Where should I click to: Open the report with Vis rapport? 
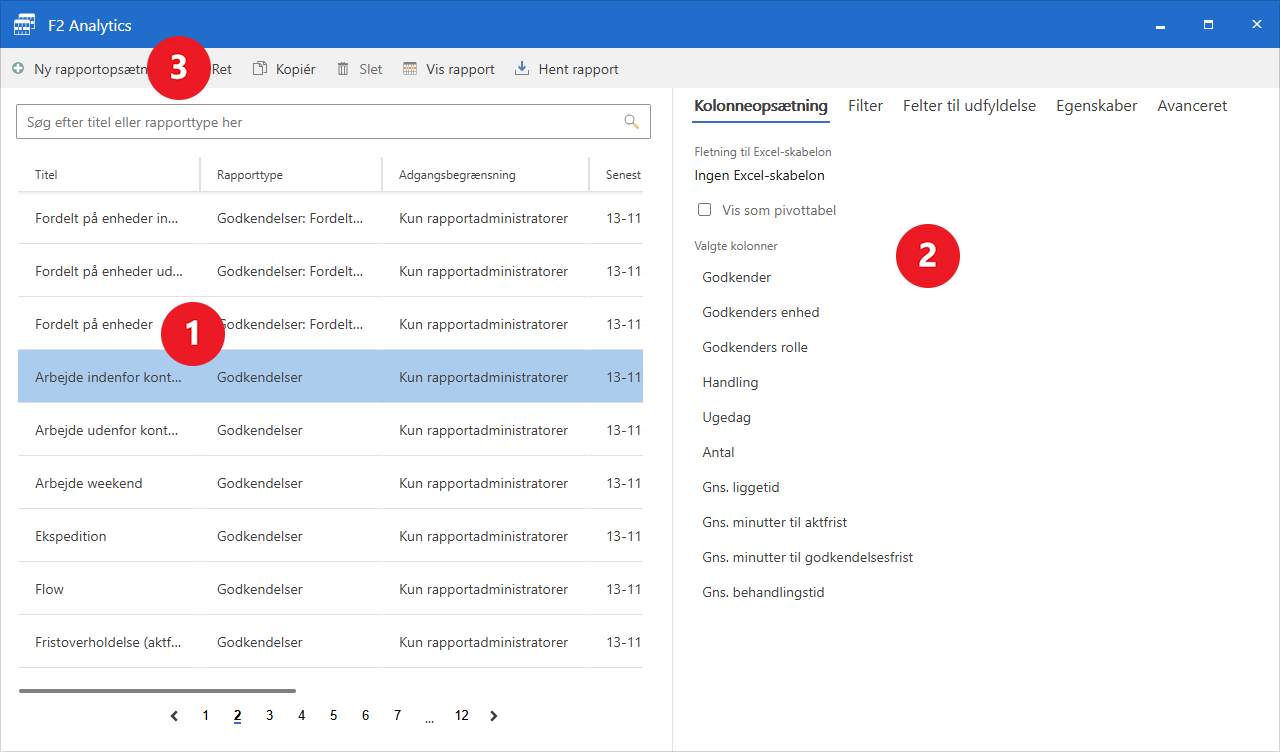tap(448, 69)
